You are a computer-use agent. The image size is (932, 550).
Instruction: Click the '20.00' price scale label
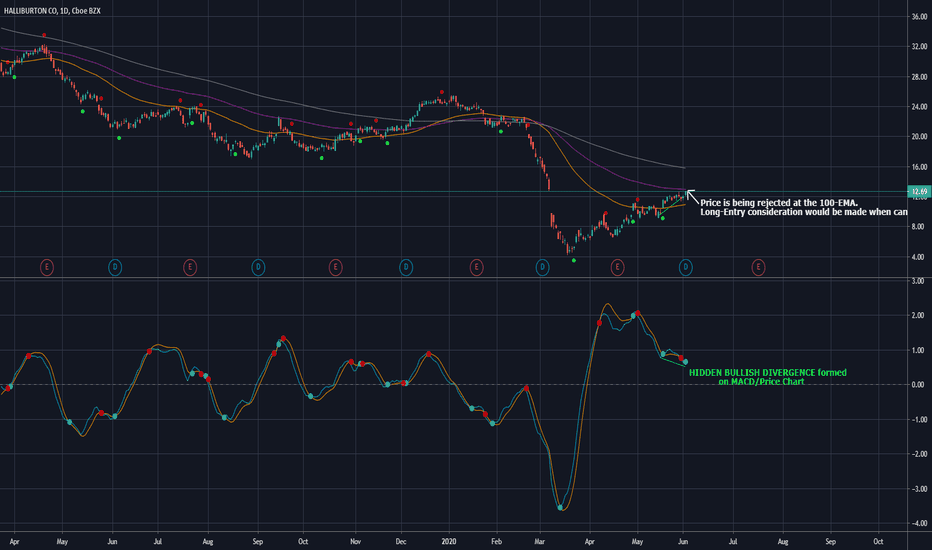point(919,136)
